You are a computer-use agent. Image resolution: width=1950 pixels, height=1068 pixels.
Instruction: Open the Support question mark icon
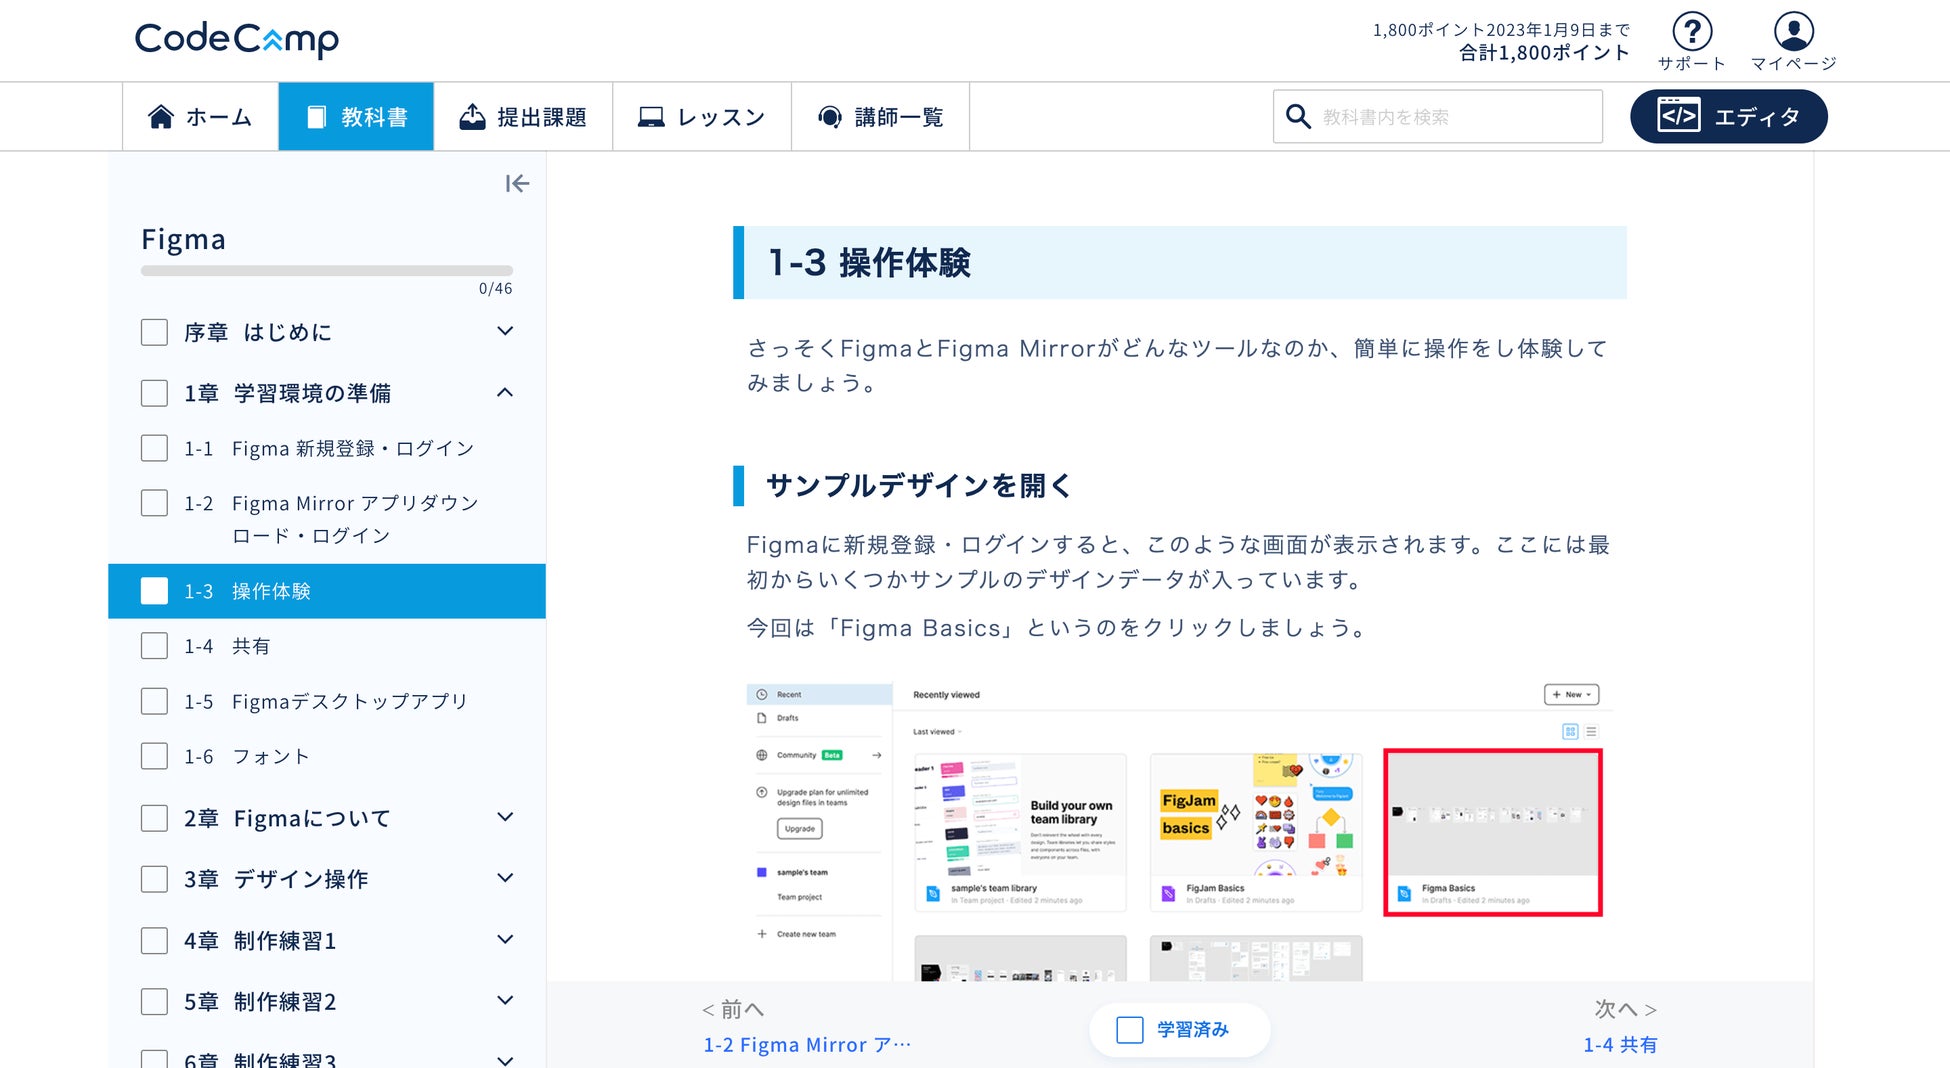pos(1692,32)
